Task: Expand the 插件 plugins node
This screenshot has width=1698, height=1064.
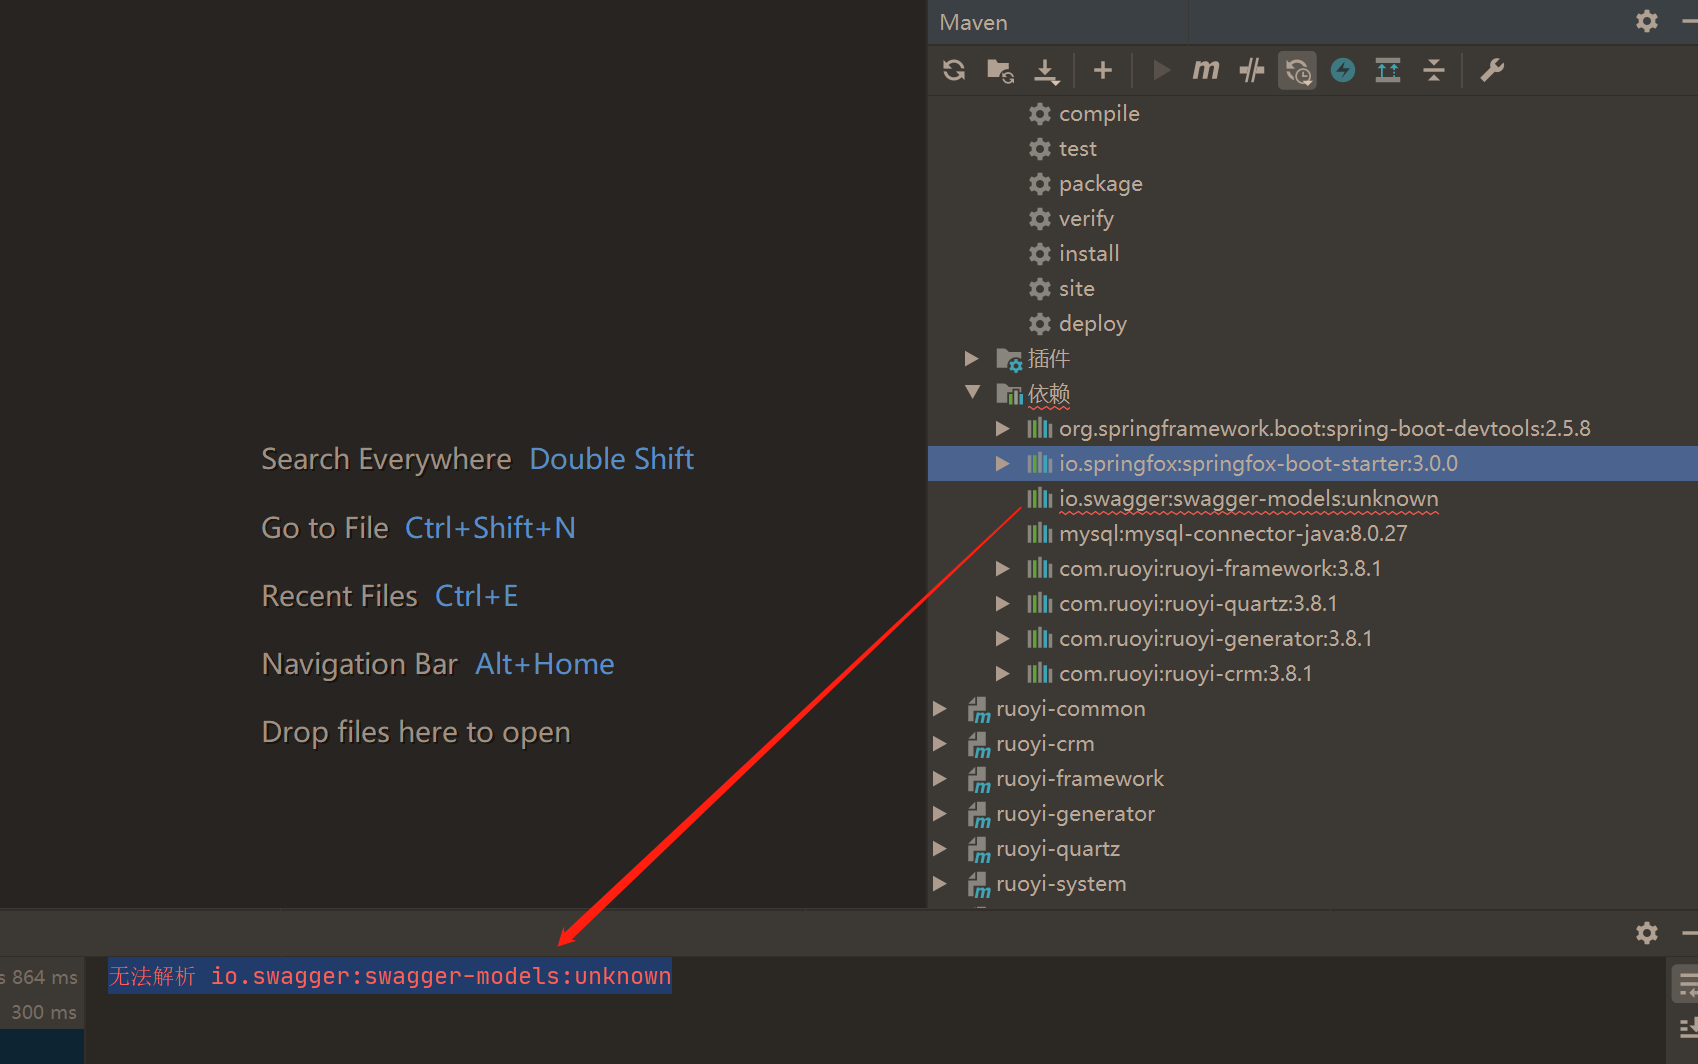Action: coord(969,358)
